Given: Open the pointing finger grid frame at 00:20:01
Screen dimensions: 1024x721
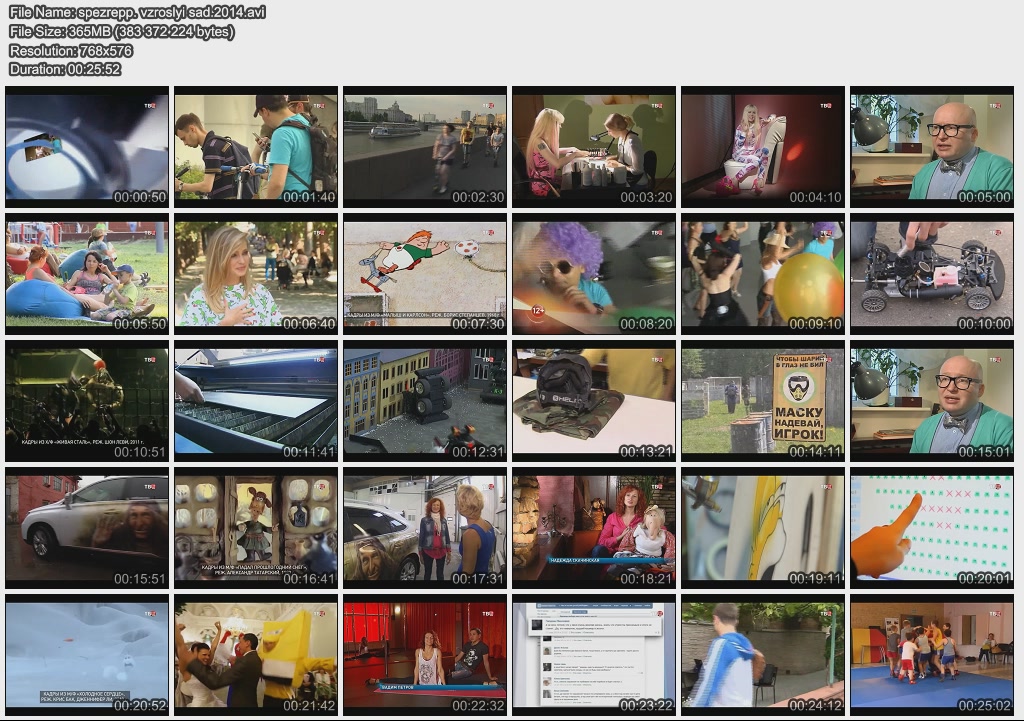Looking at the screenshot, I should click(x=932, y=528).
